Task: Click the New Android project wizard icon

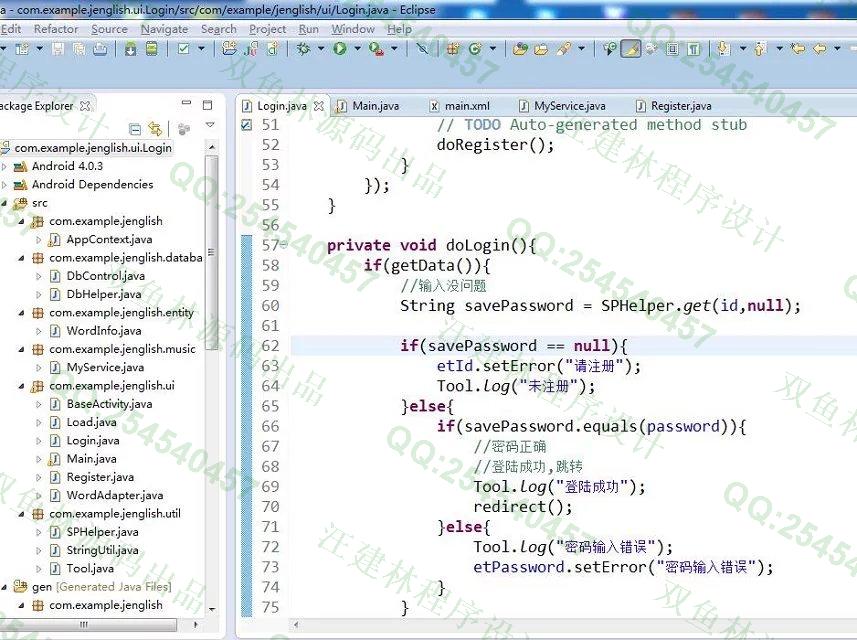Action: pyautogui.click(x=230, y=49)
